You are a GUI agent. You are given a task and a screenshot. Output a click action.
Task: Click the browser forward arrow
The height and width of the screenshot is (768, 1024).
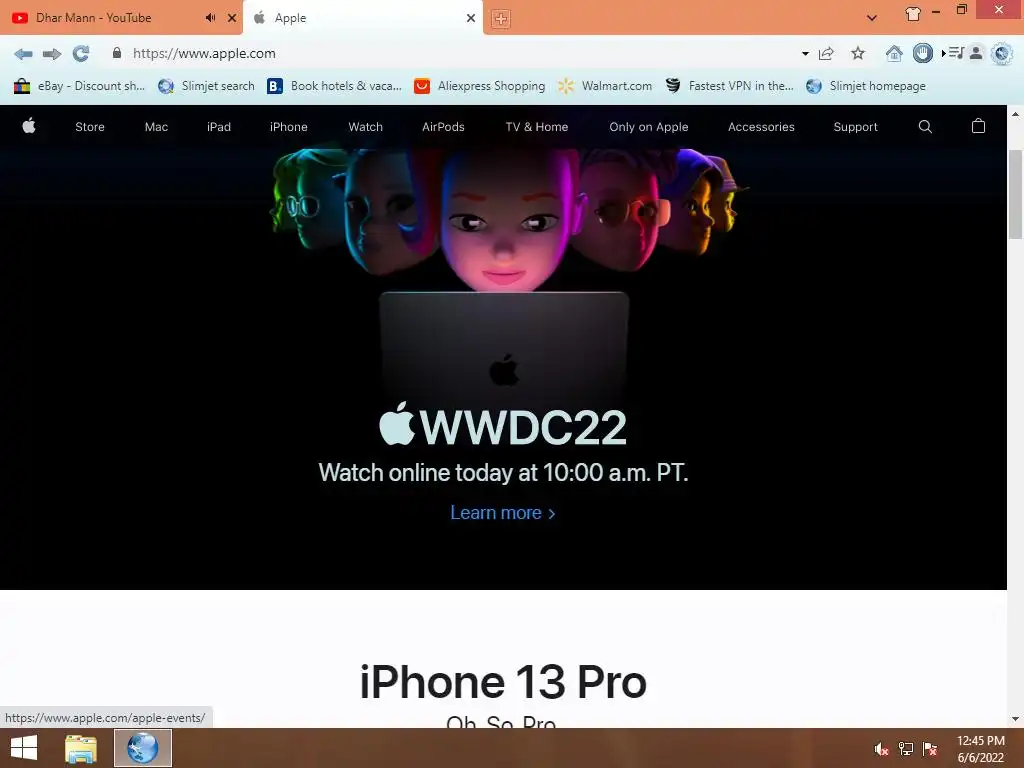coord(52,54)
